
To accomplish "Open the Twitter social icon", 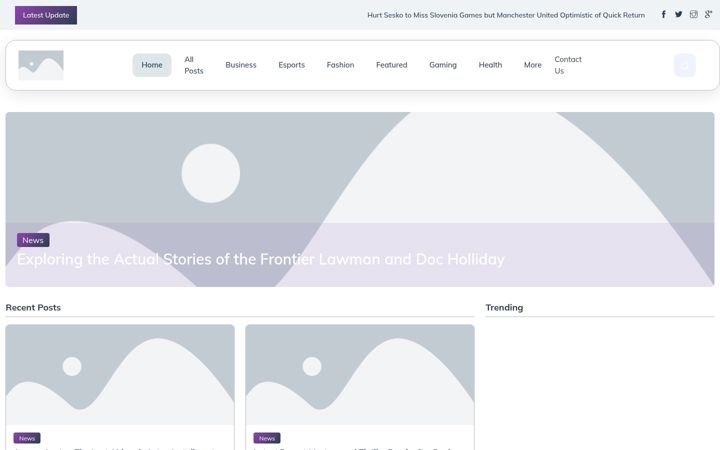I will [x=679, y=15].
